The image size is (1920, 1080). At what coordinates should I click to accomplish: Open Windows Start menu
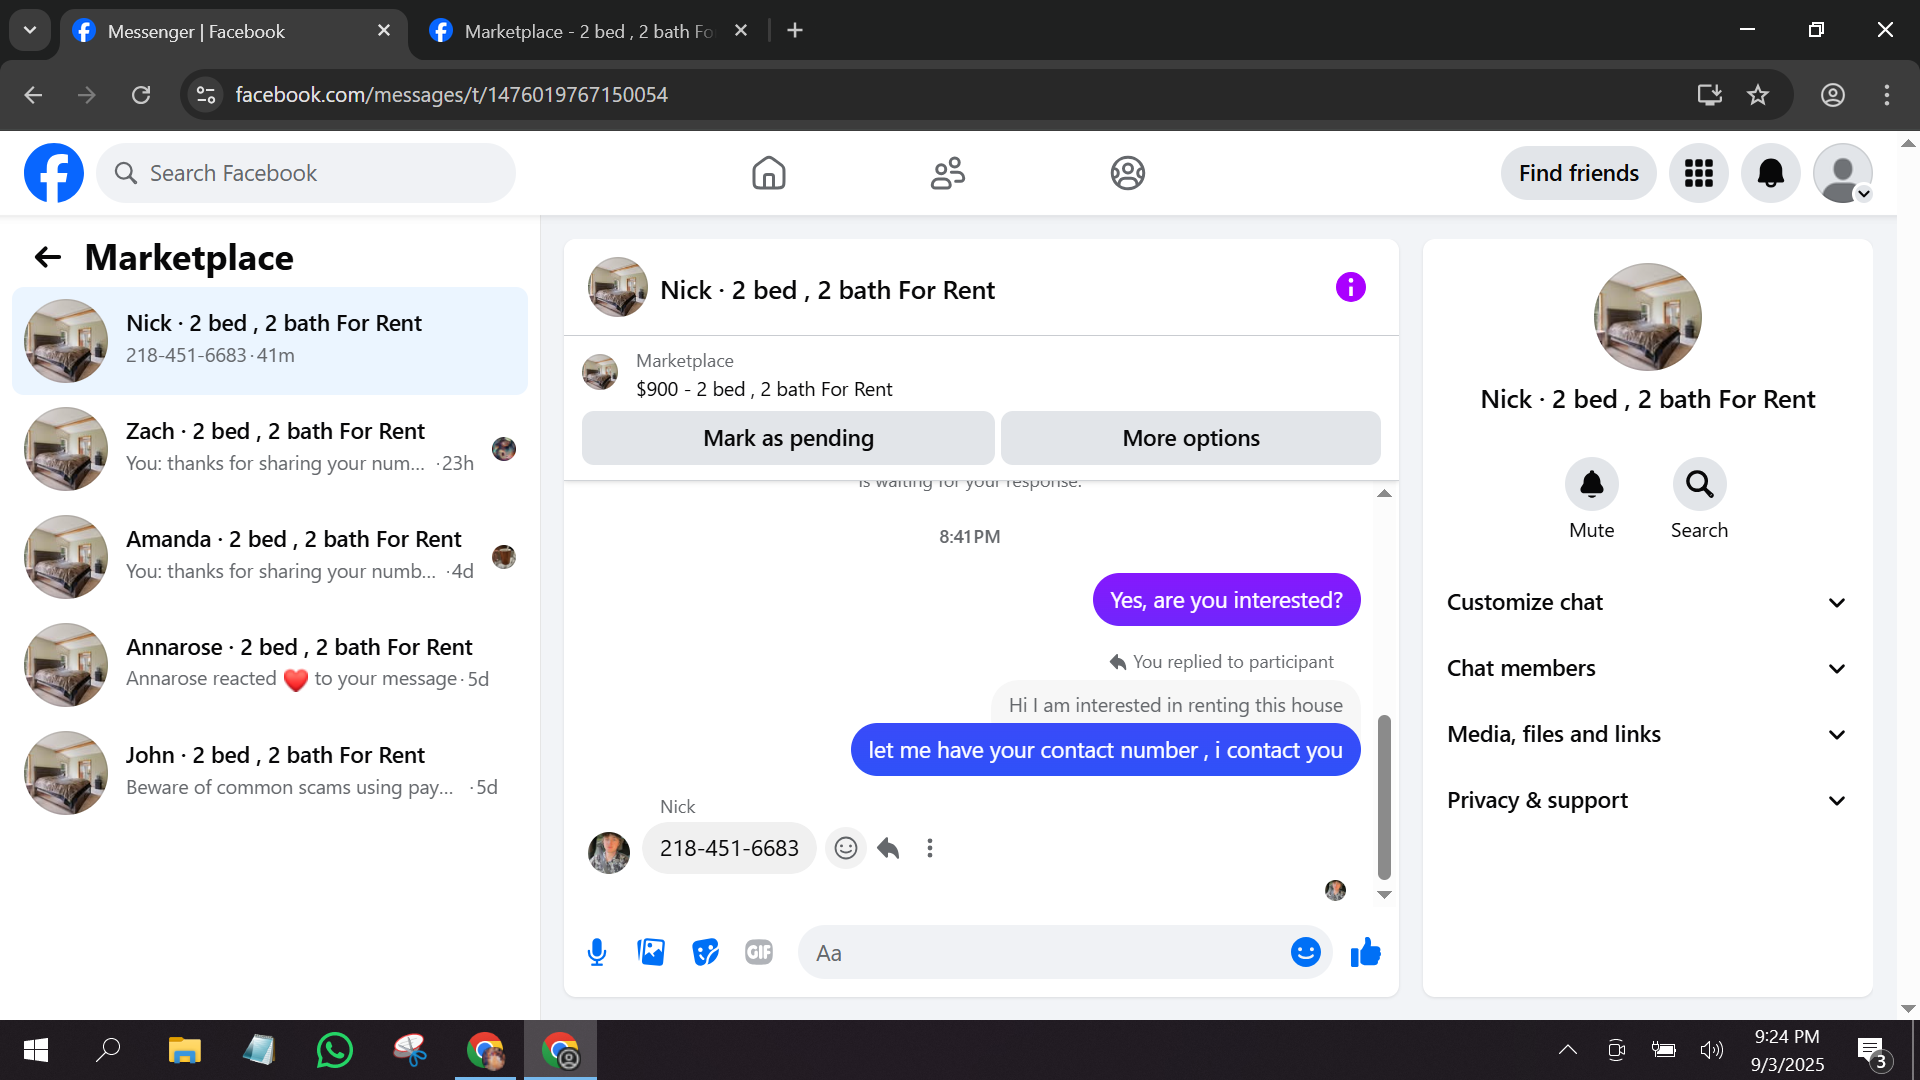pyautogui.click(x=36, y=1050)
